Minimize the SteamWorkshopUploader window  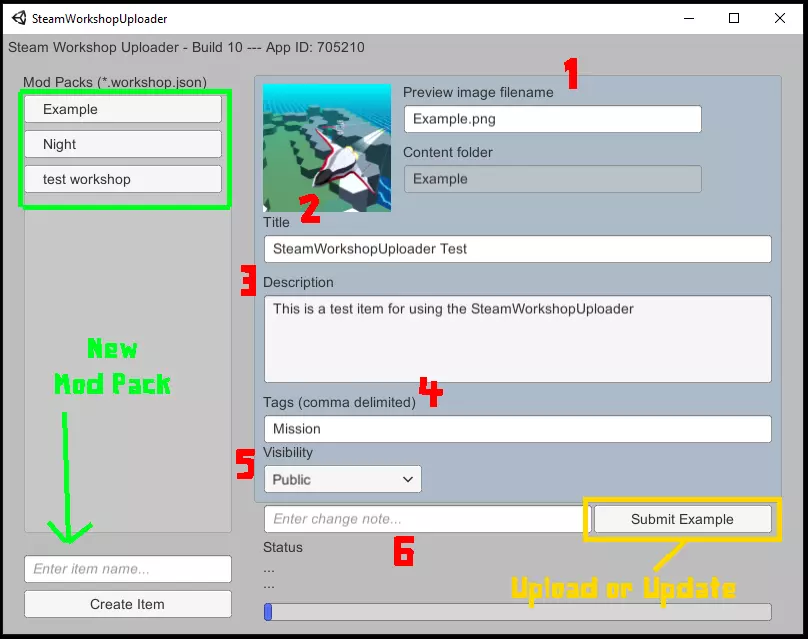[689, 19]
